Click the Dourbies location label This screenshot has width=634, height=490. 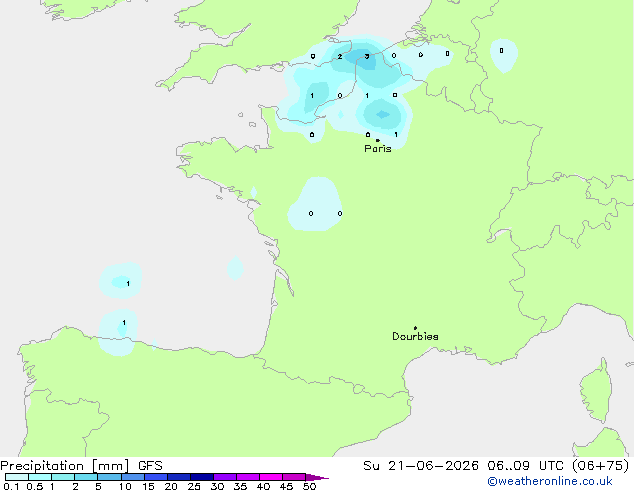[415, 336]
